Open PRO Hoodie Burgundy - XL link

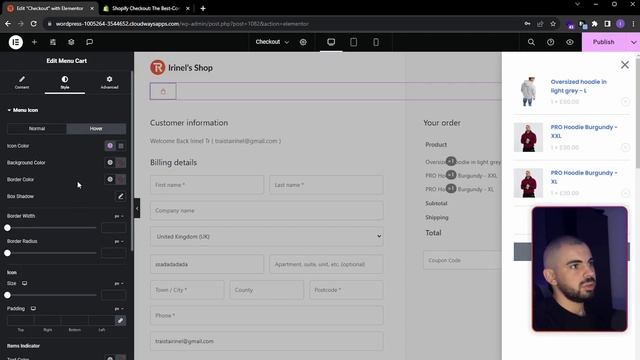click(x=584, y=177)
